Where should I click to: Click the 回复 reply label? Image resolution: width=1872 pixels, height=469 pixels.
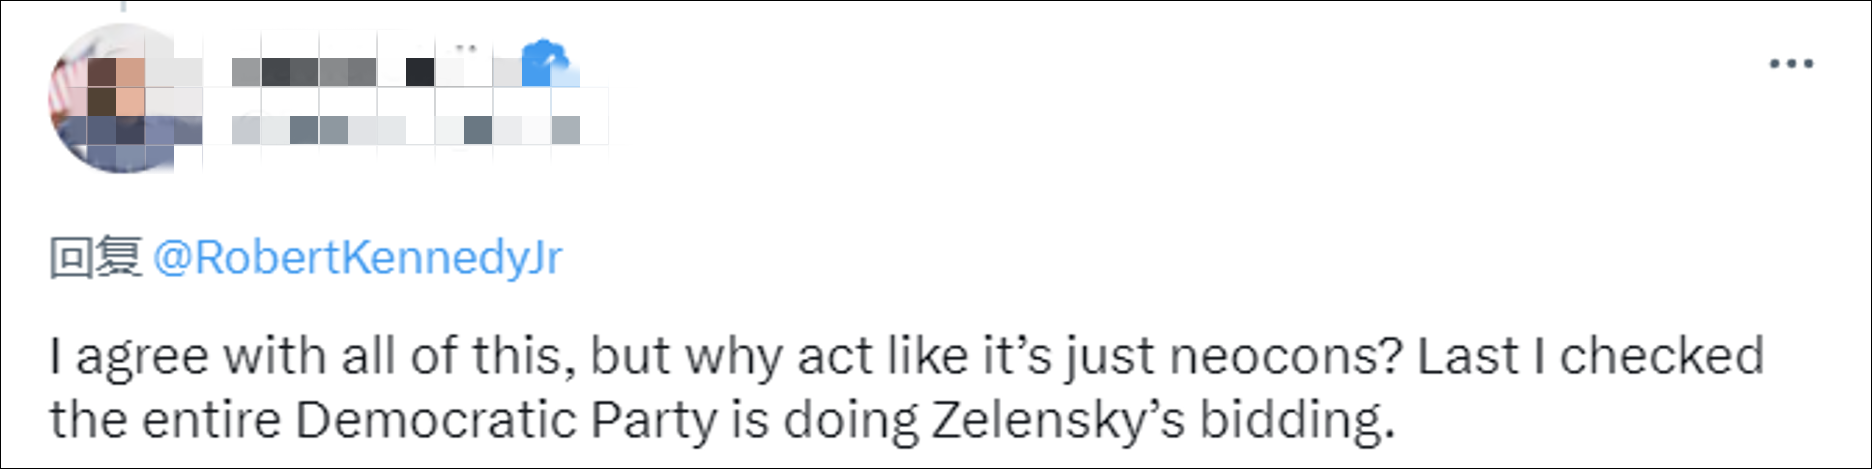point(95,258)
